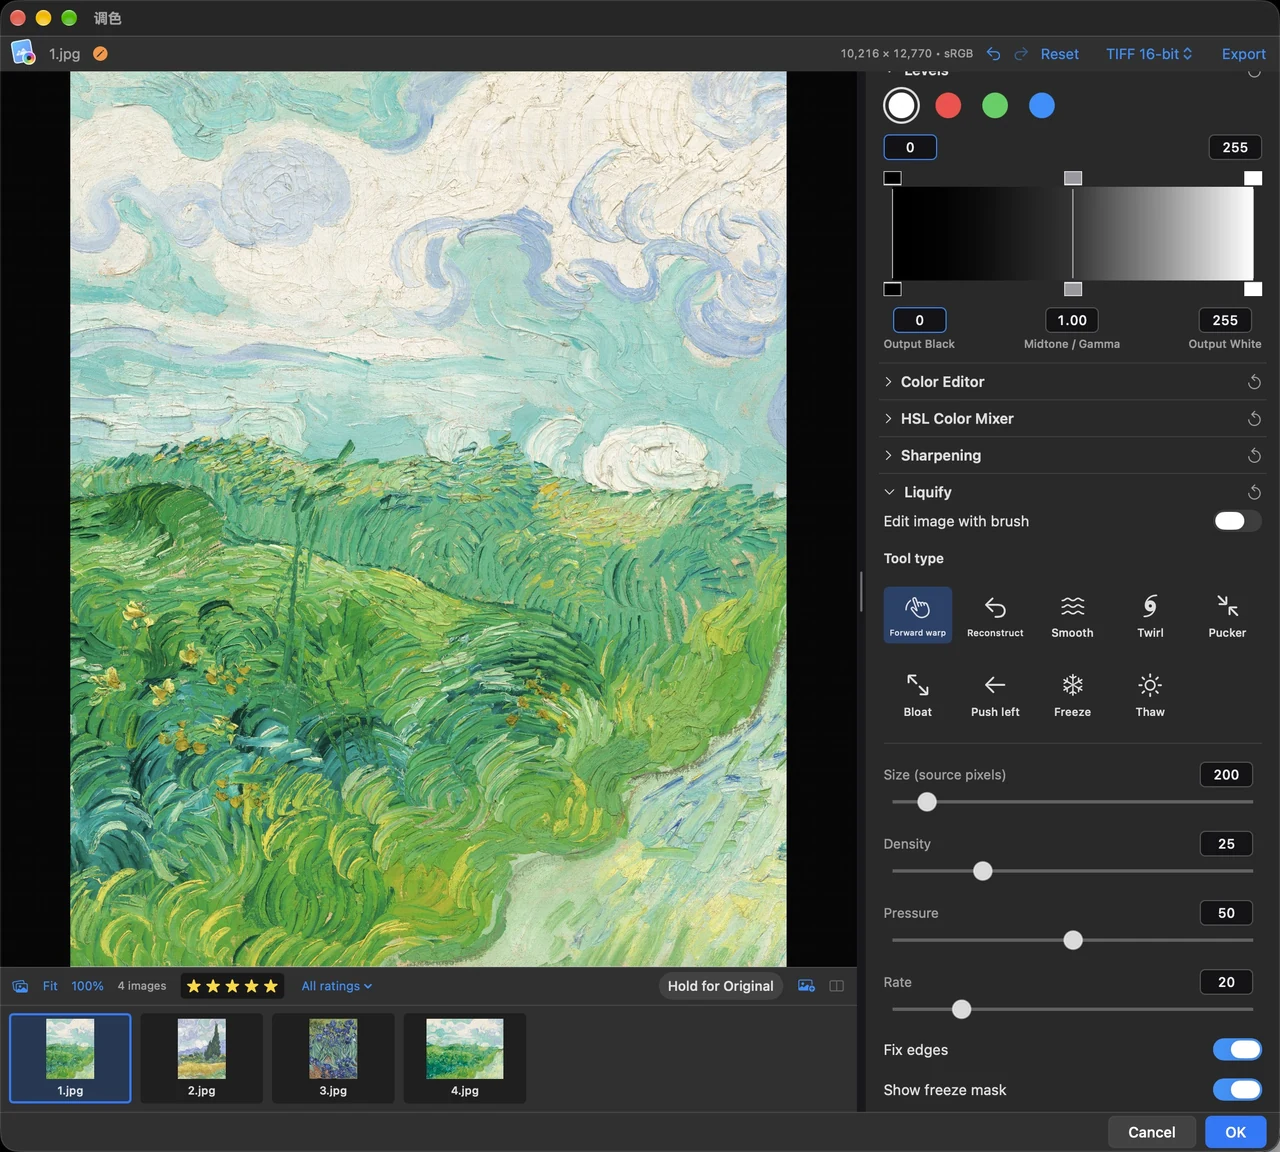Screen dimensions: 1280x1152
Task: Select the Freeze mask tool
Action: [x=1072, y=694]
